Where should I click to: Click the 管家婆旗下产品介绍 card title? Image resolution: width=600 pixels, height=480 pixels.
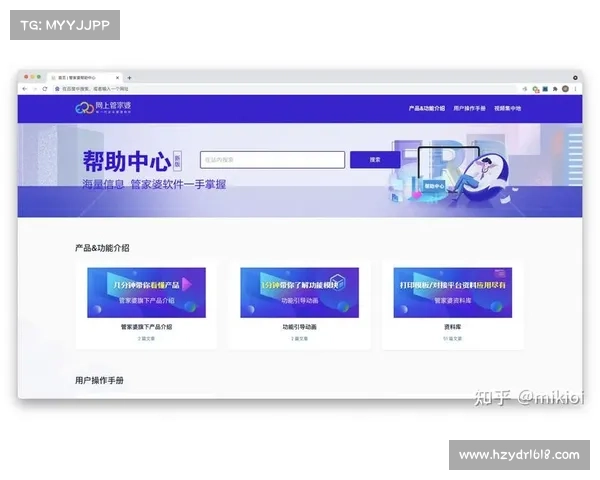(147, 327)
